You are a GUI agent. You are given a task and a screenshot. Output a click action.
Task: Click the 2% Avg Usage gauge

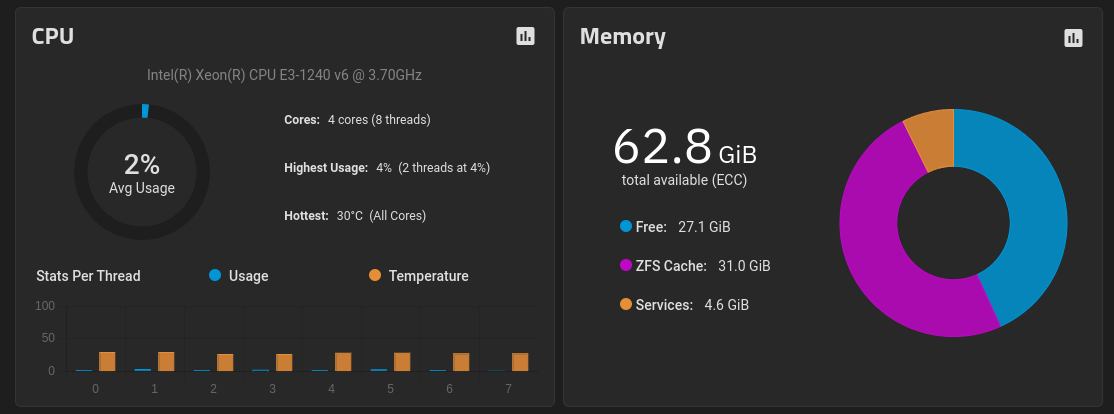pos(142,172)
